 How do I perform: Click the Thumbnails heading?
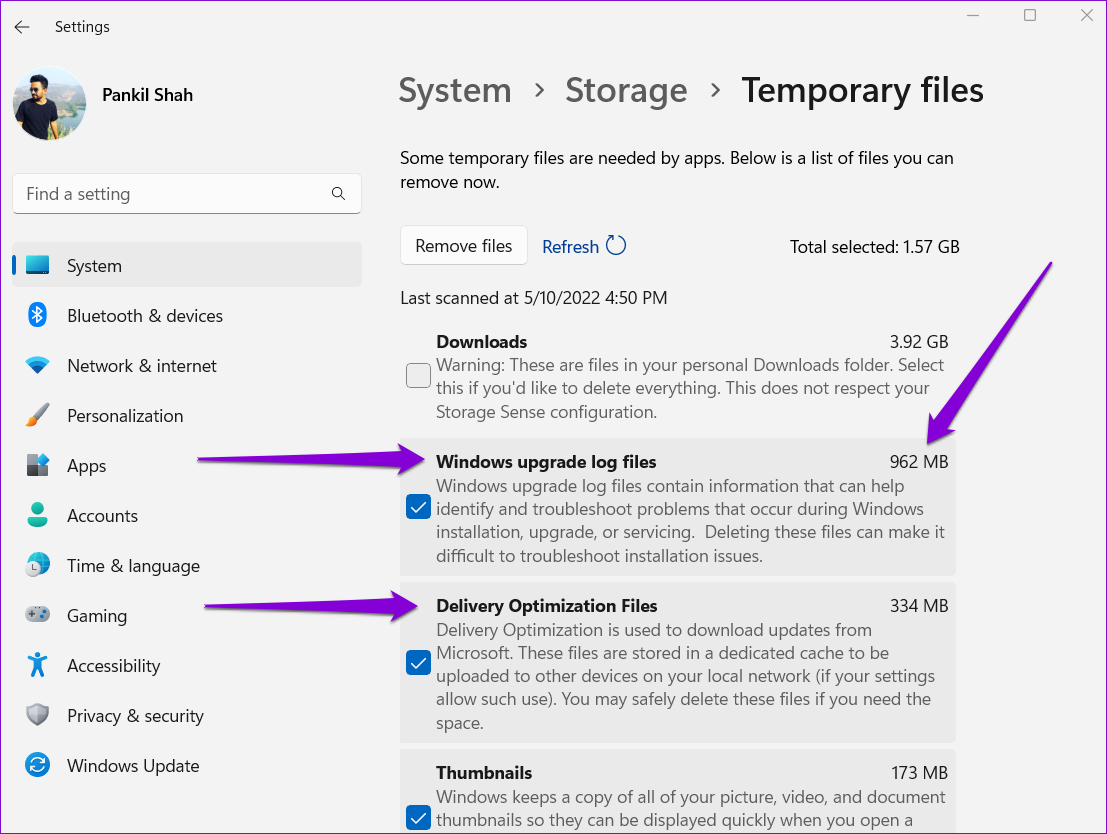point(484,773)
